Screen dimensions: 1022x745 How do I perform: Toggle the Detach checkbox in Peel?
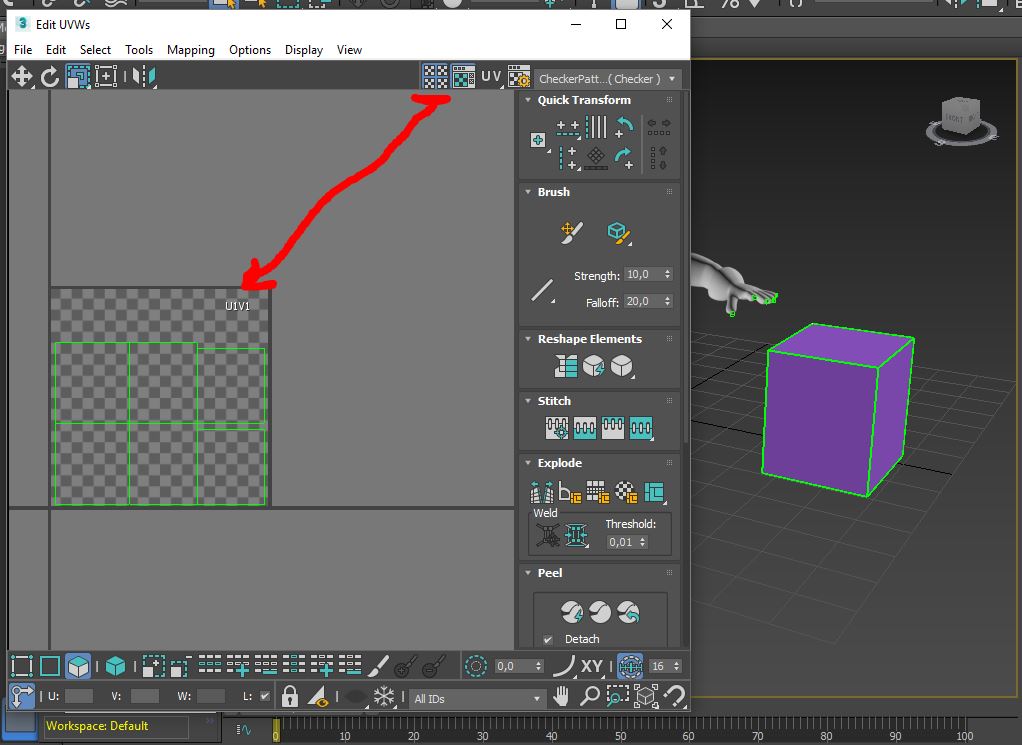547,639
